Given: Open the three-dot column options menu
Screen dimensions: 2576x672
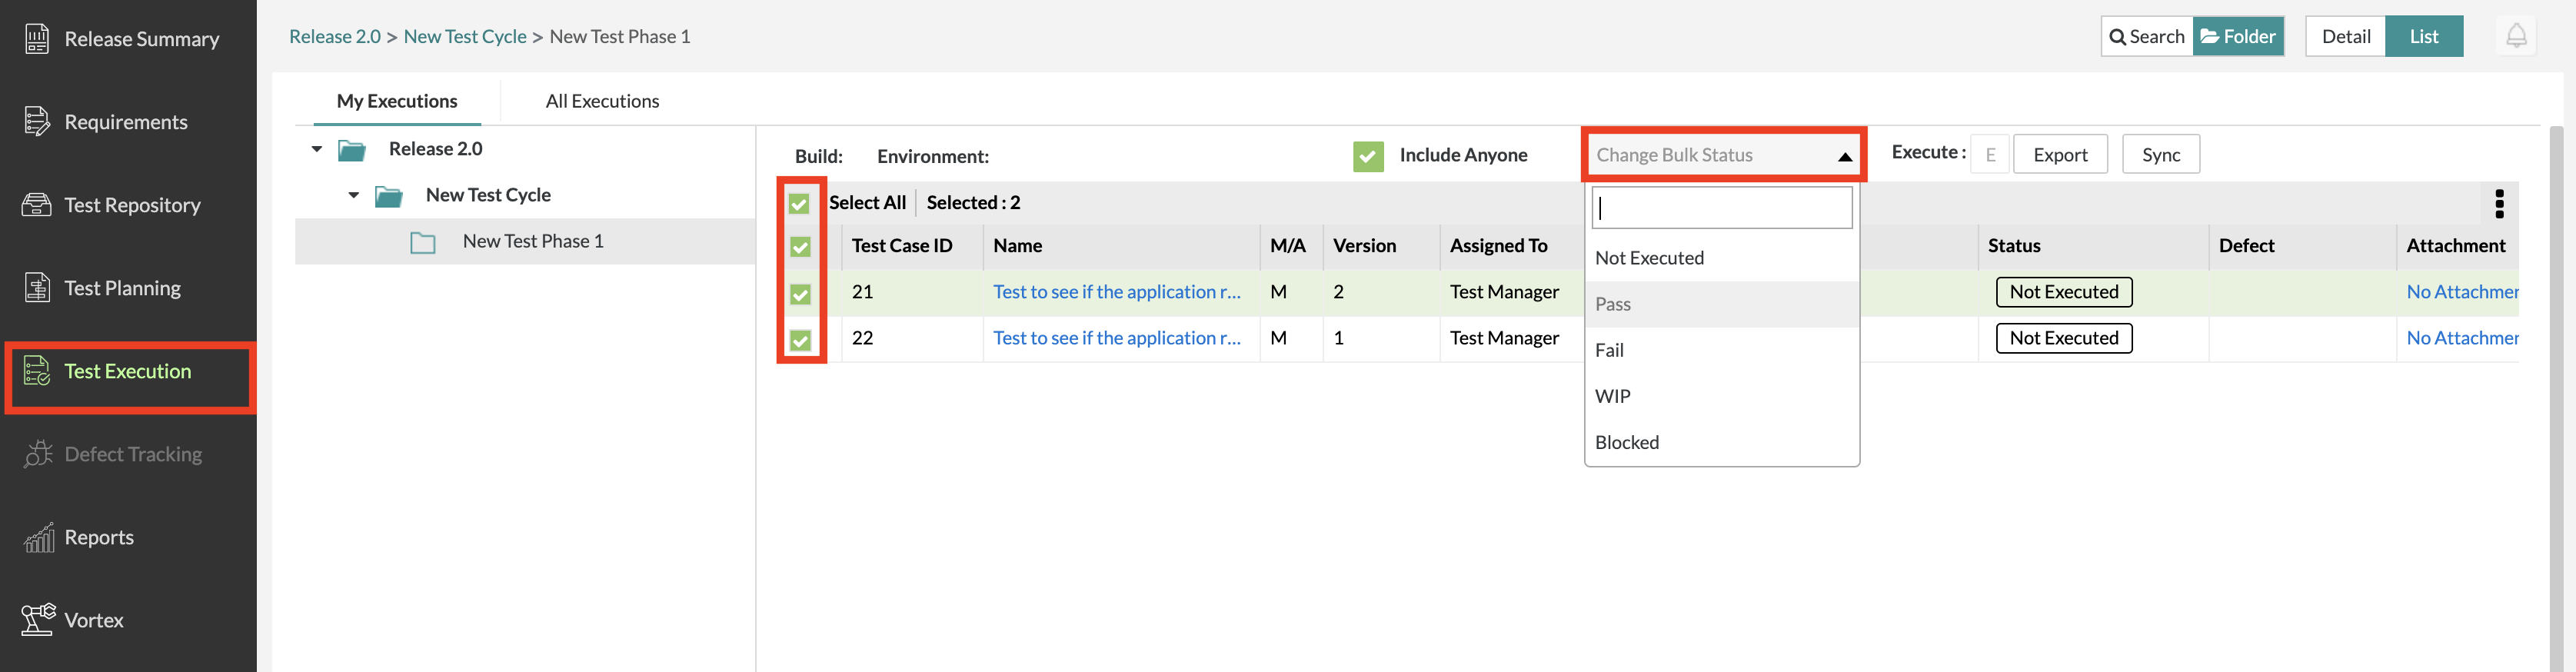Looking at the screenshot, I should 2499,204.
